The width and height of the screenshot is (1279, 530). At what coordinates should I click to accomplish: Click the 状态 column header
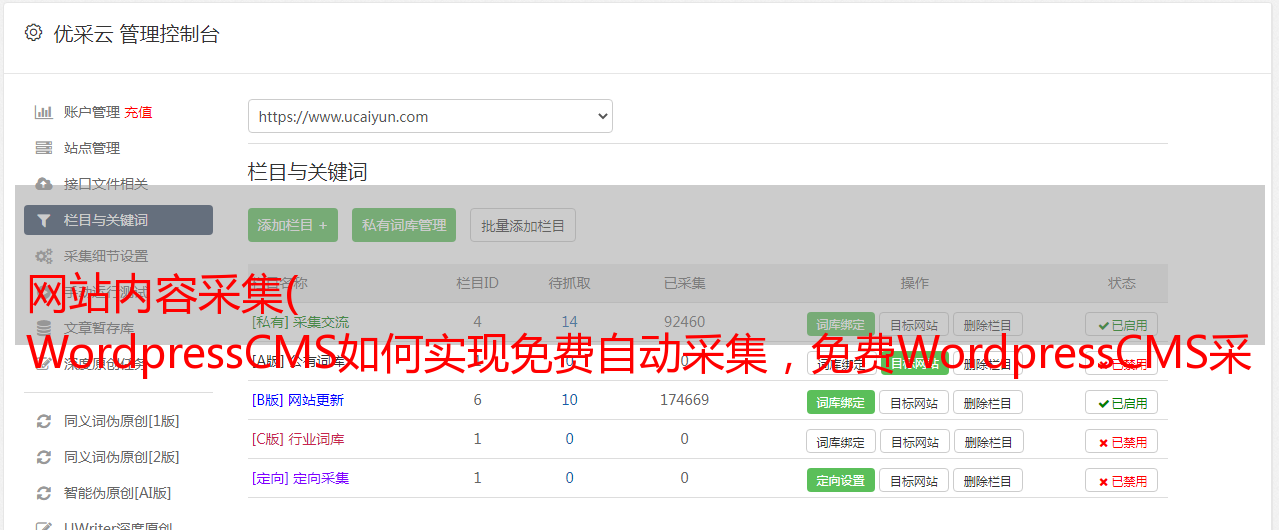(1122, 283)
